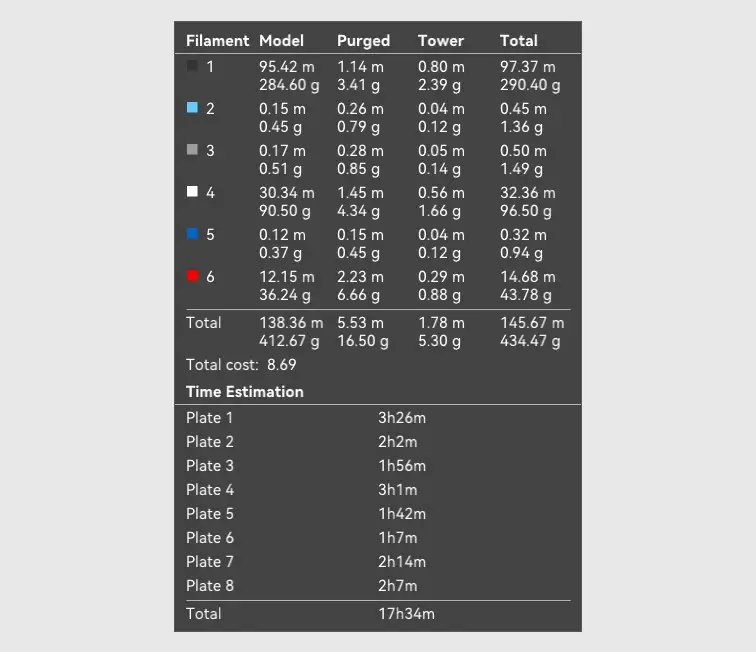Viewport: 756px width, 652px height.
Task: Click the 434.47 g grand total weight
Action: pos(530,341)
